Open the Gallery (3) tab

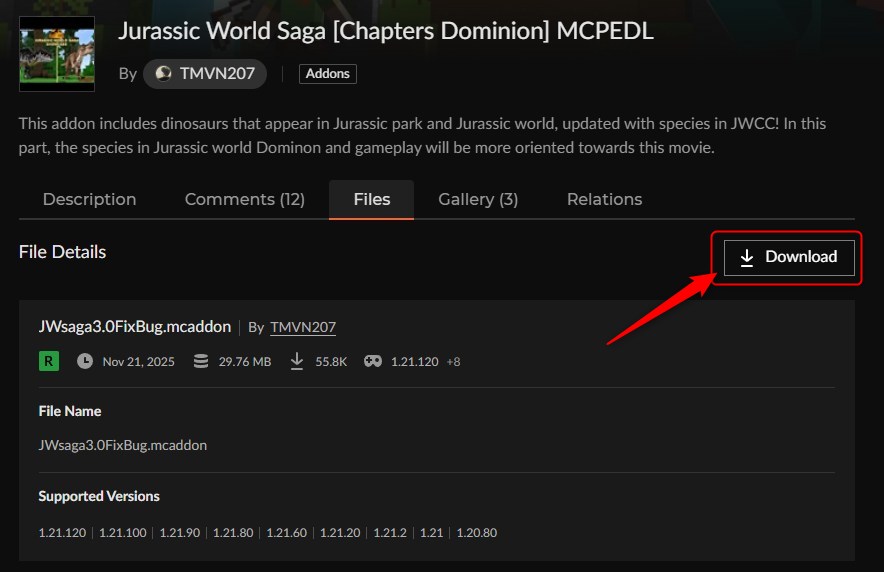coord(478,199)
